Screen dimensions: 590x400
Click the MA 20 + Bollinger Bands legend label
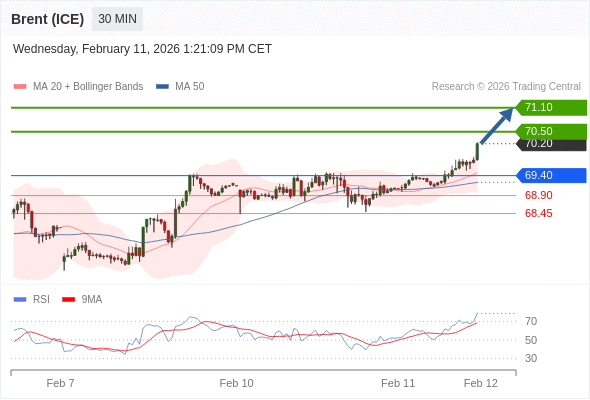point(88,87)
